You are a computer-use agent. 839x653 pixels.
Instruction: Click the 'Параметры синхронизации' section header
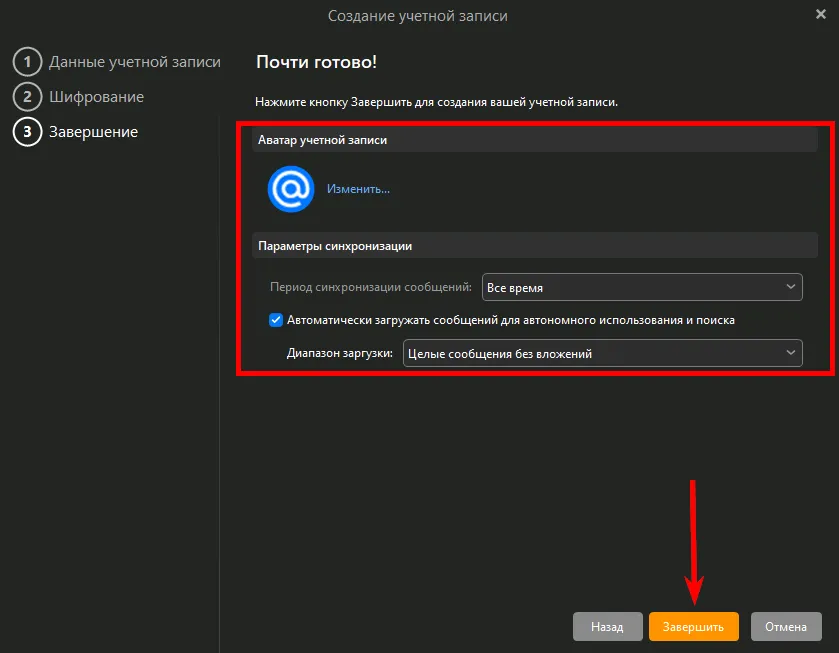coord(335,245)
